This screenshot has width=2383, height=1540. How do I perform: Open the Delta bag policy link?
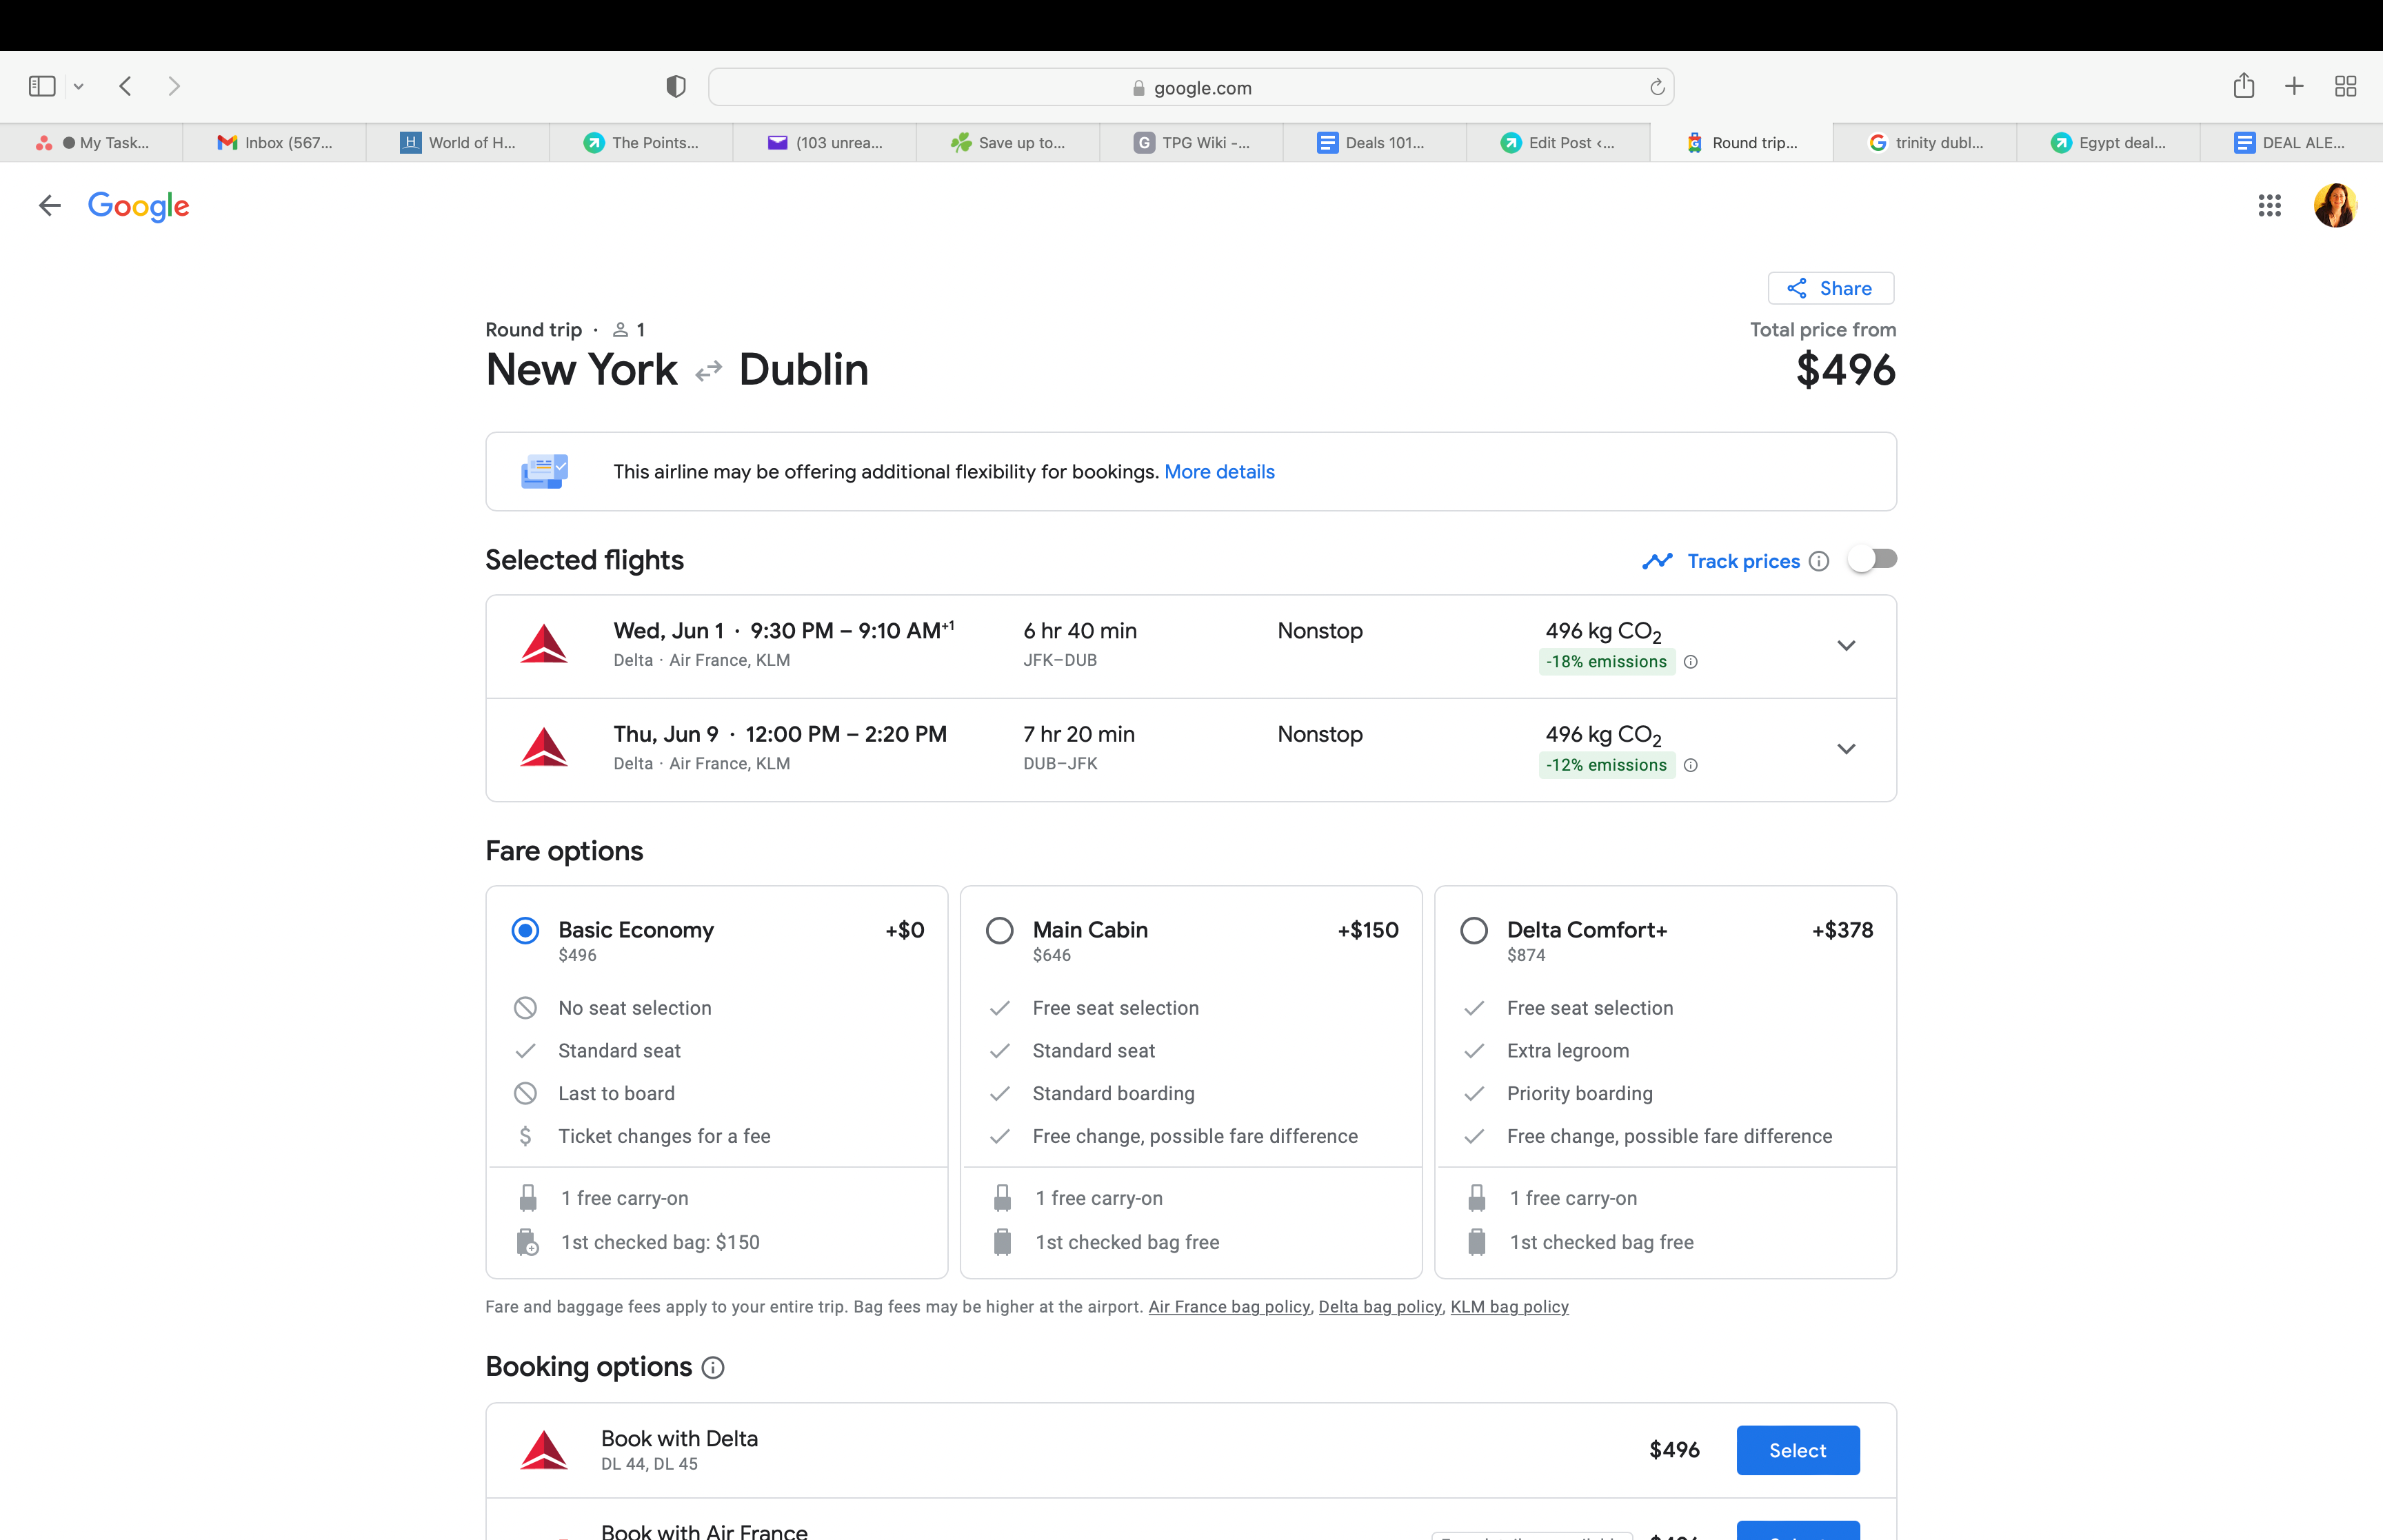1380,1307
